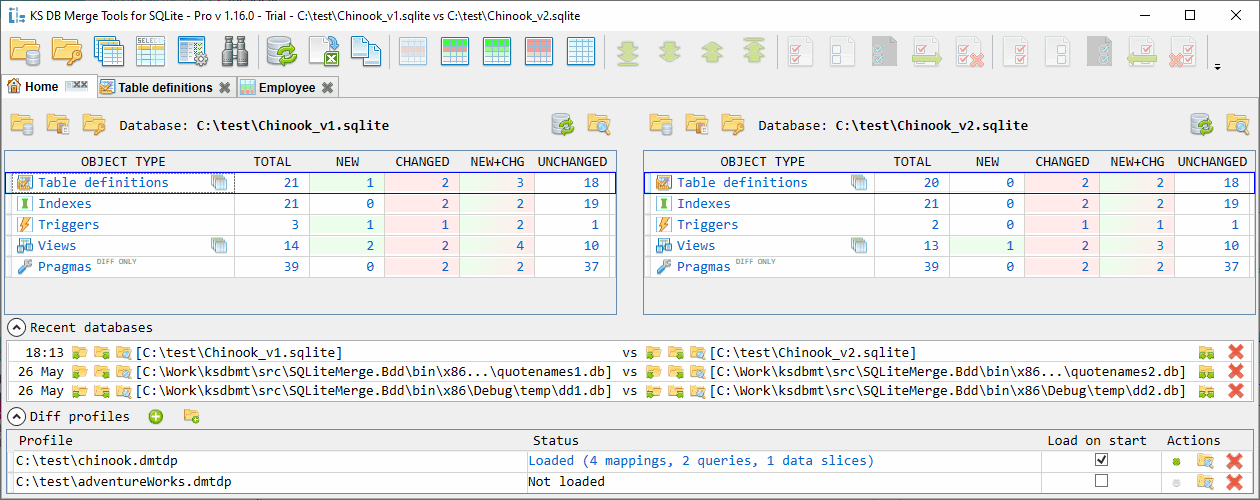Open Table definitions in the left panel
Image resolution: width=1260 pixels, height=500 pixels.
[x=103, y=182]
